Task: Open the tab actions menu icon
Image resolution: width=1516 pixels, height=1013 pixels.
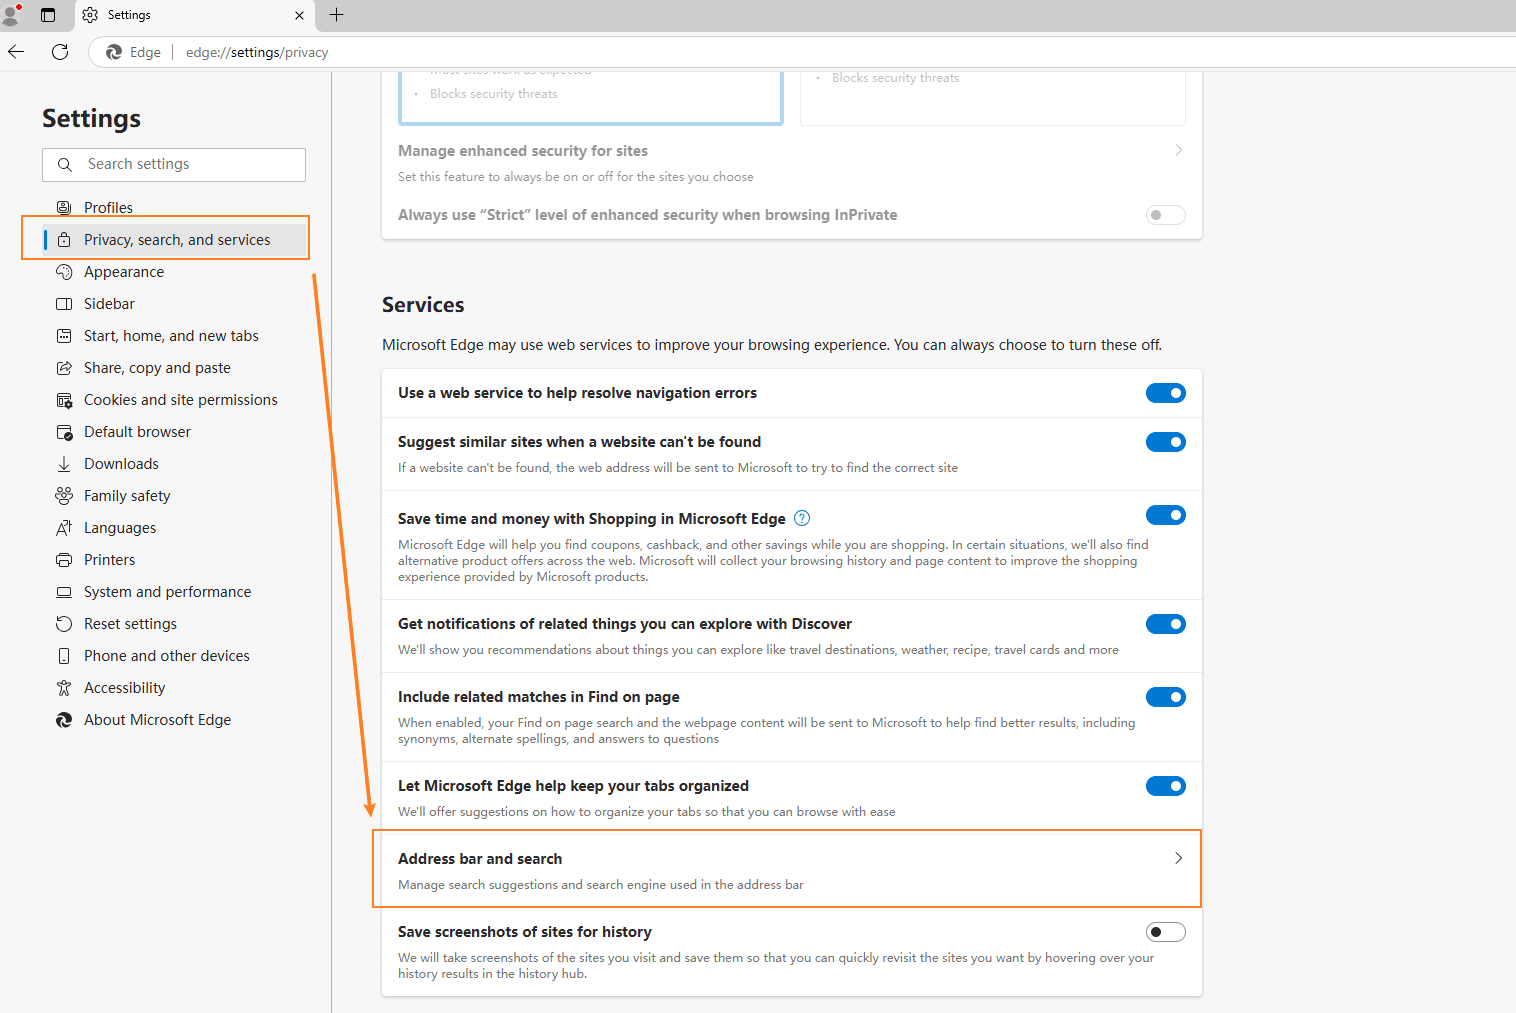Action: point(48,15)
